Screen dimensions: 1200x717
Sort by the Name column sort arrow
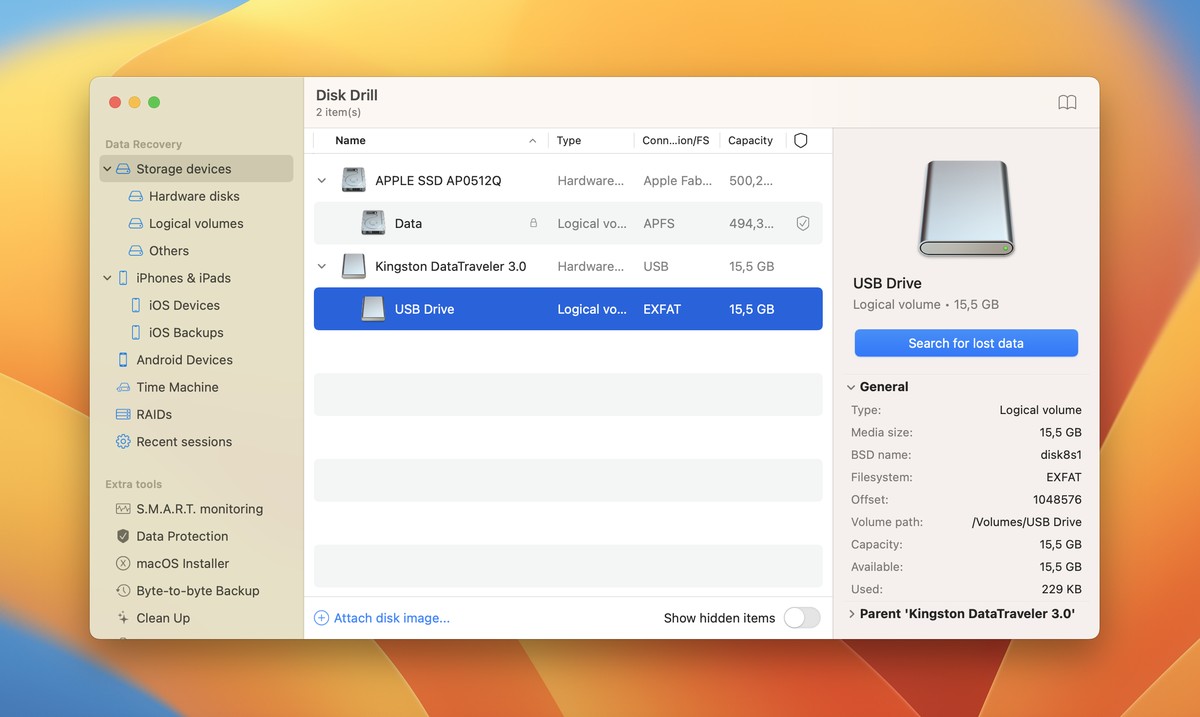533,141
